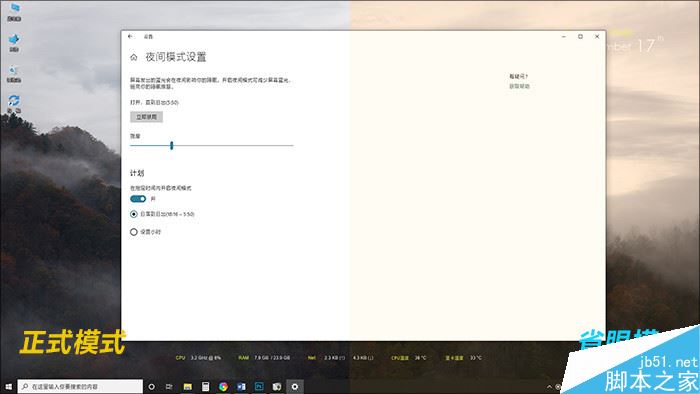Select the 设置小时 (set hours) radio option
Image resolution: width=700 pixels, height=394 pixels.
click(x=133, y=232)
